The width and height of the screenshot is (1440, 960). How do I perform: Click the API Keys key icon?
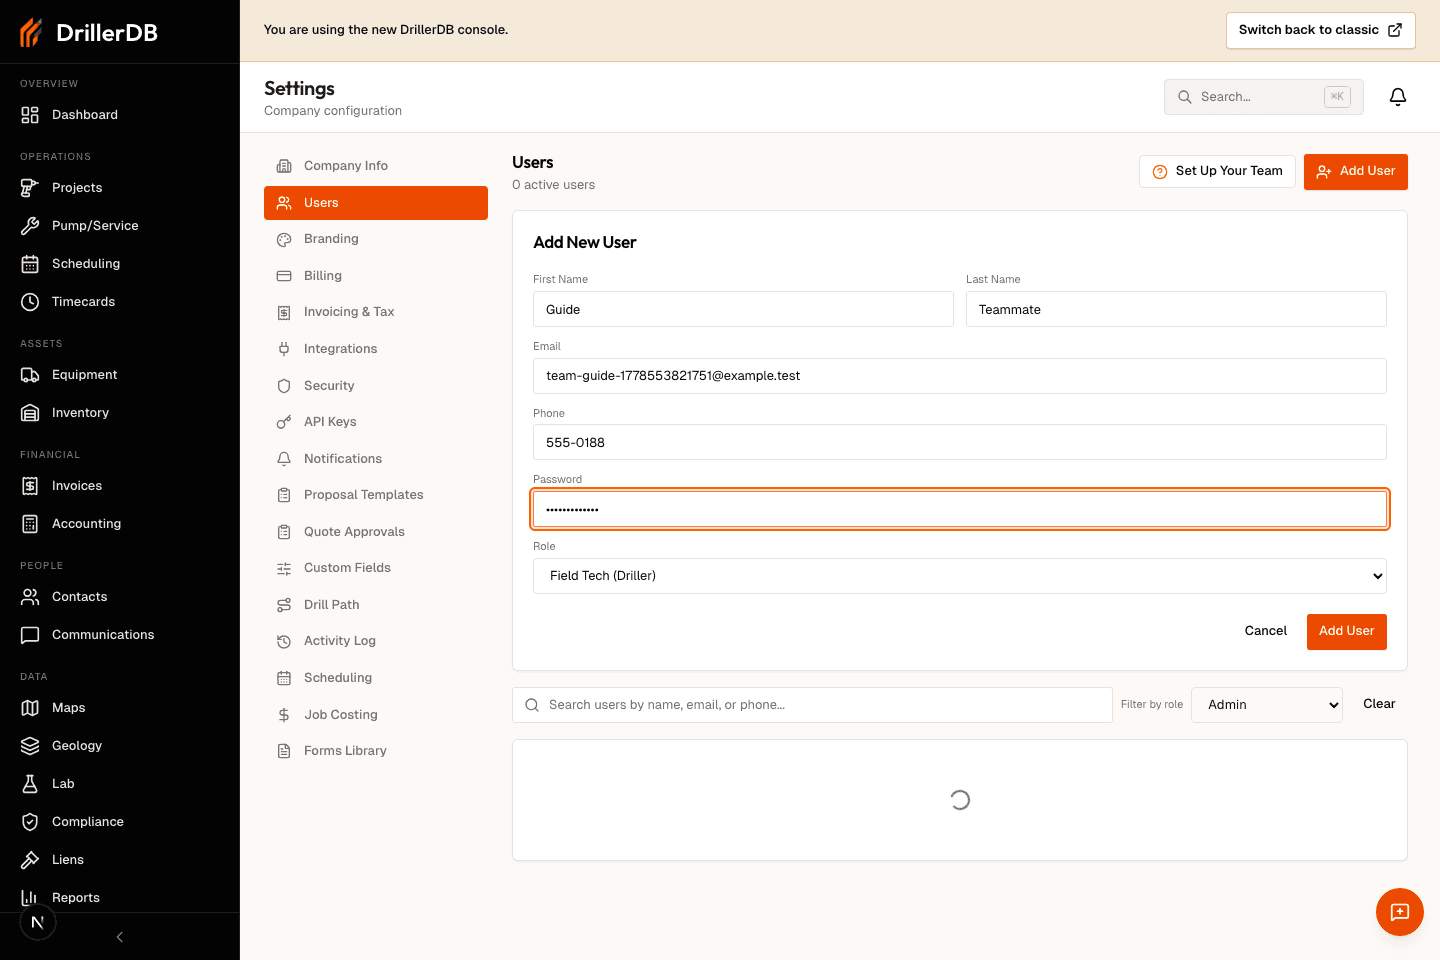pos(284,422)
